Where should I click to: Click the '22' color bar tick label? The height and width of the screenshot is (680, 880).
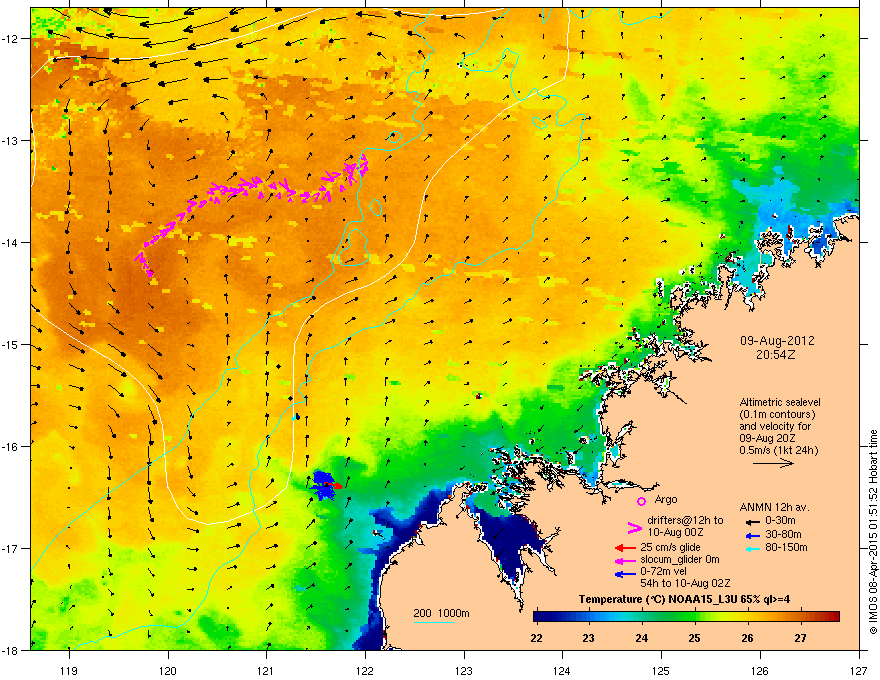537,638
